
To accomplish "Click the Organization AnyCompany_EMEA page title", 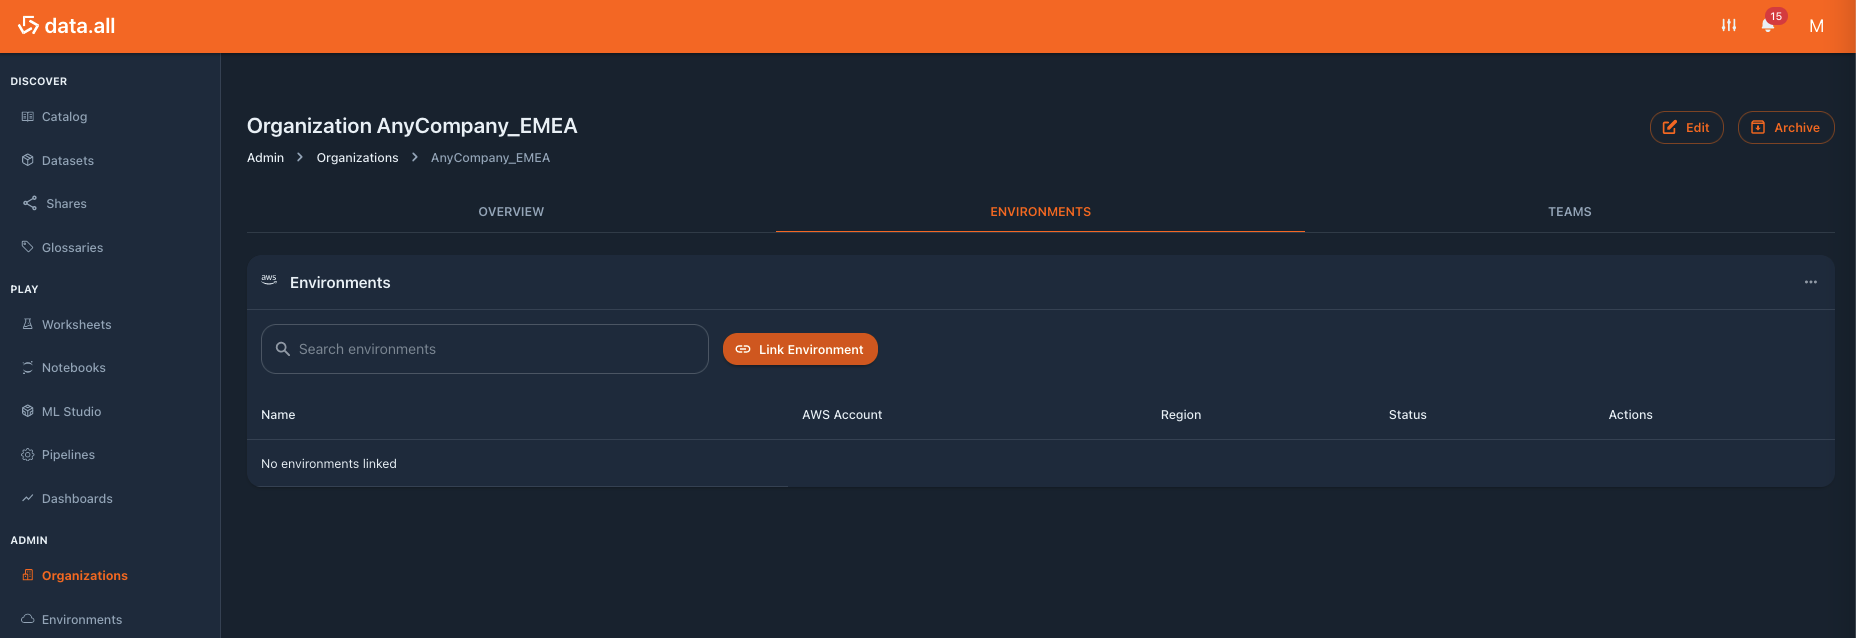I will coord(412,126).
